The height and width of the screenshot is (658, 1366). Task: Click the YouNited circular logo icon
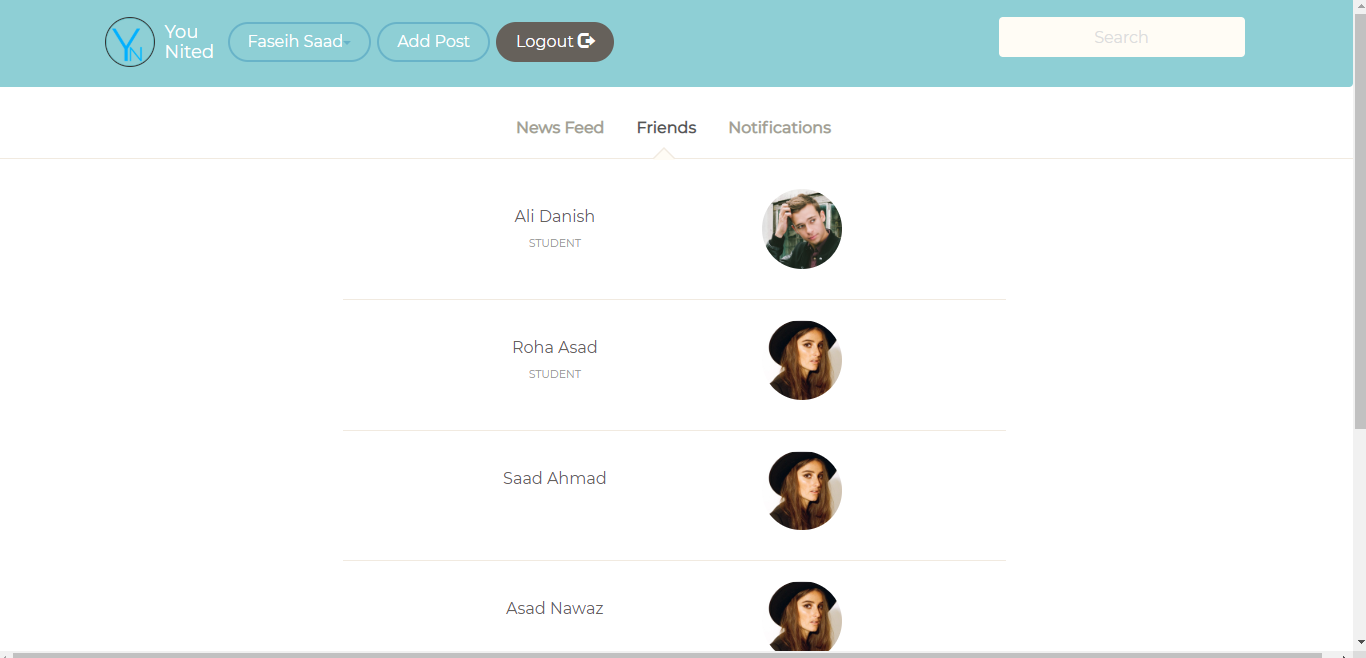click(130, 42)
